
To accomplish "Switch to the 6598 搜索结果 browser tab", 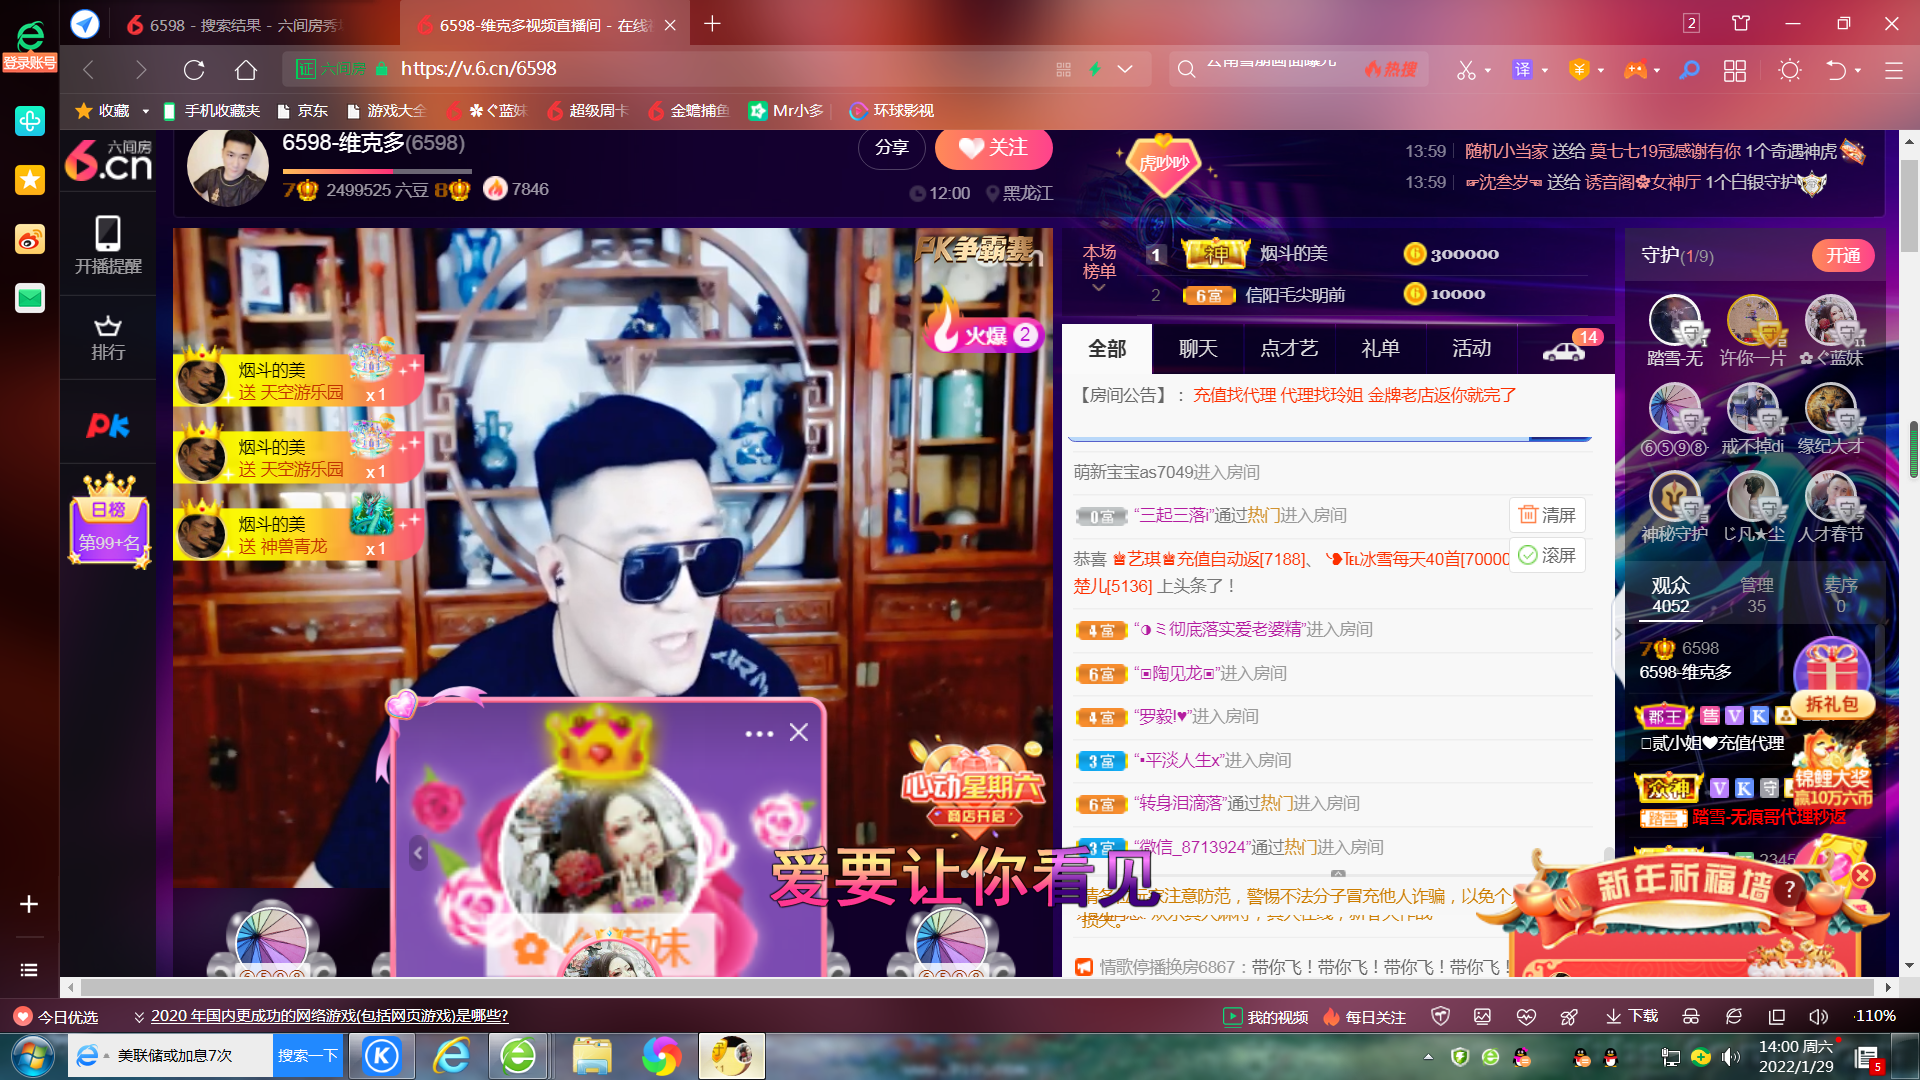I will (x=236, y=25).
